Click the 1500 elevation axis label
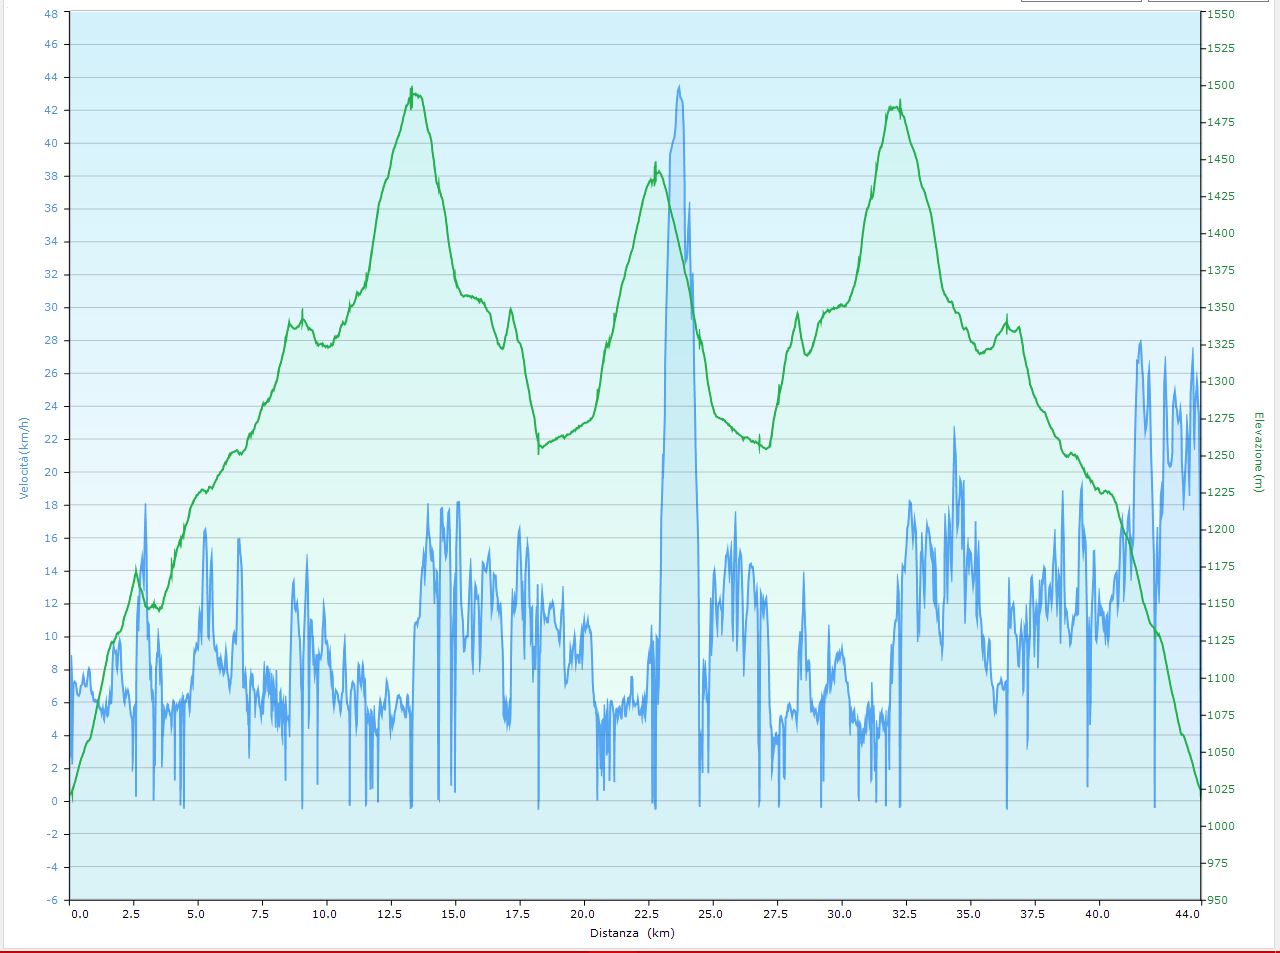The width and height of the screenshot is (1280, 953). (1221, 85)
